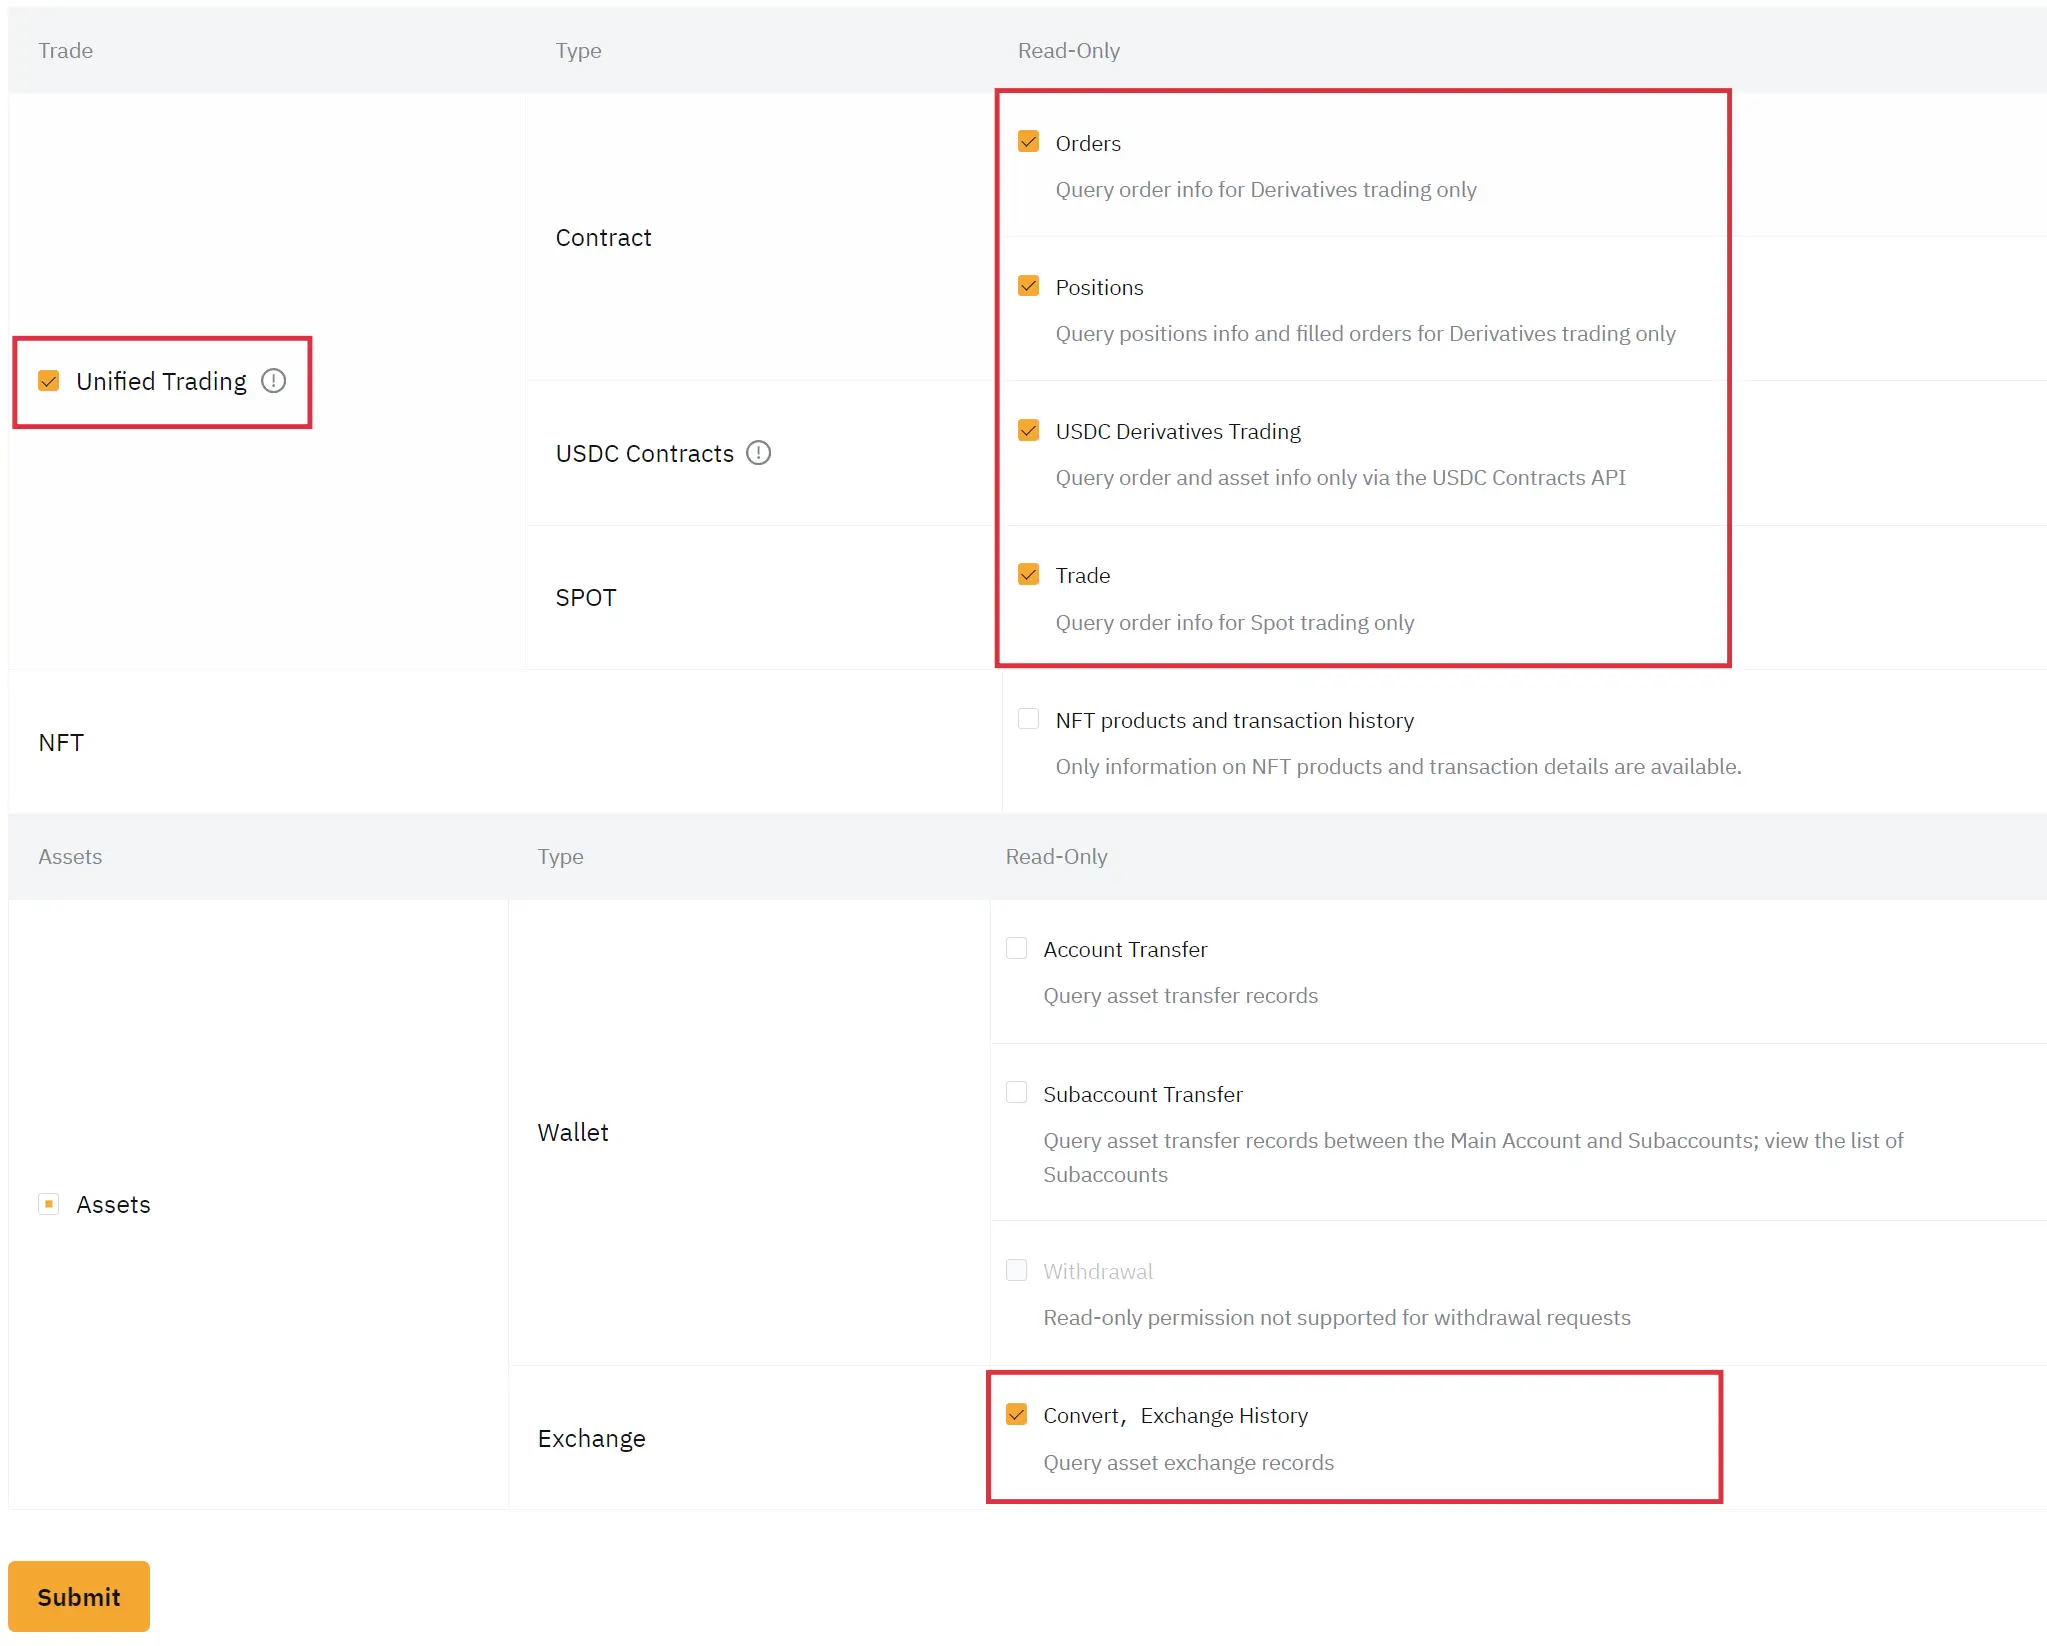Image resolution: width=2047 pixels, height=1646 pixels.
Task: Uncheck the Trade read-only permission
Action: (x=1029, y=574)
